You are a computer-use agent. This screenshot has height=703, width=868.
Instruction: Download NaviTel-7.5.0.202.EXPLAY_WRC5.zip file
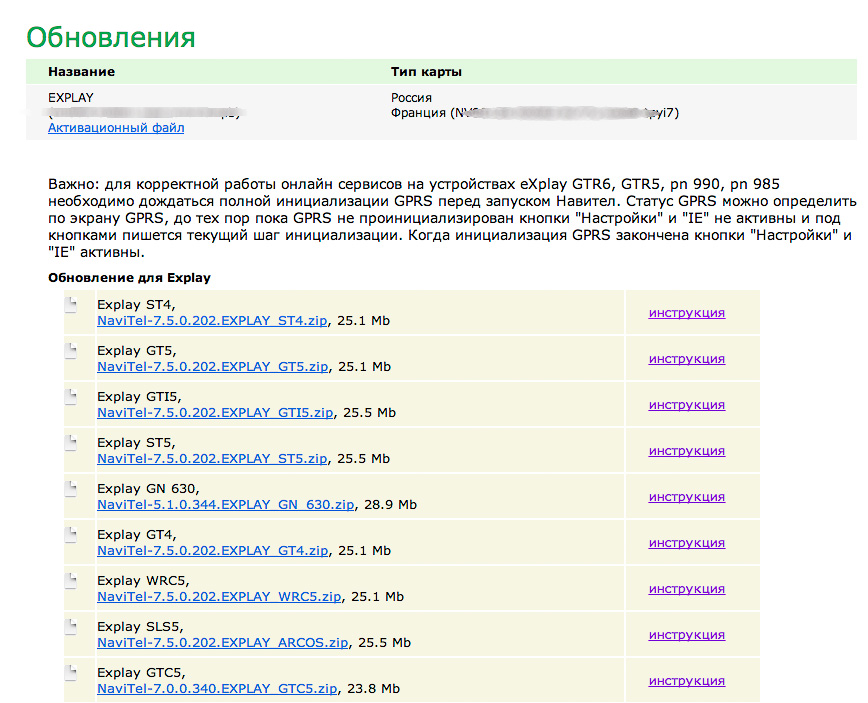pos(219,597)
